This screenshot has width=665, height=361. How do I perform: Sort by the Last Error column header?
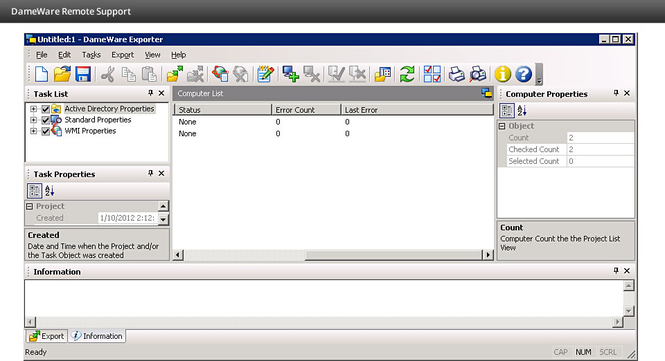417,110
